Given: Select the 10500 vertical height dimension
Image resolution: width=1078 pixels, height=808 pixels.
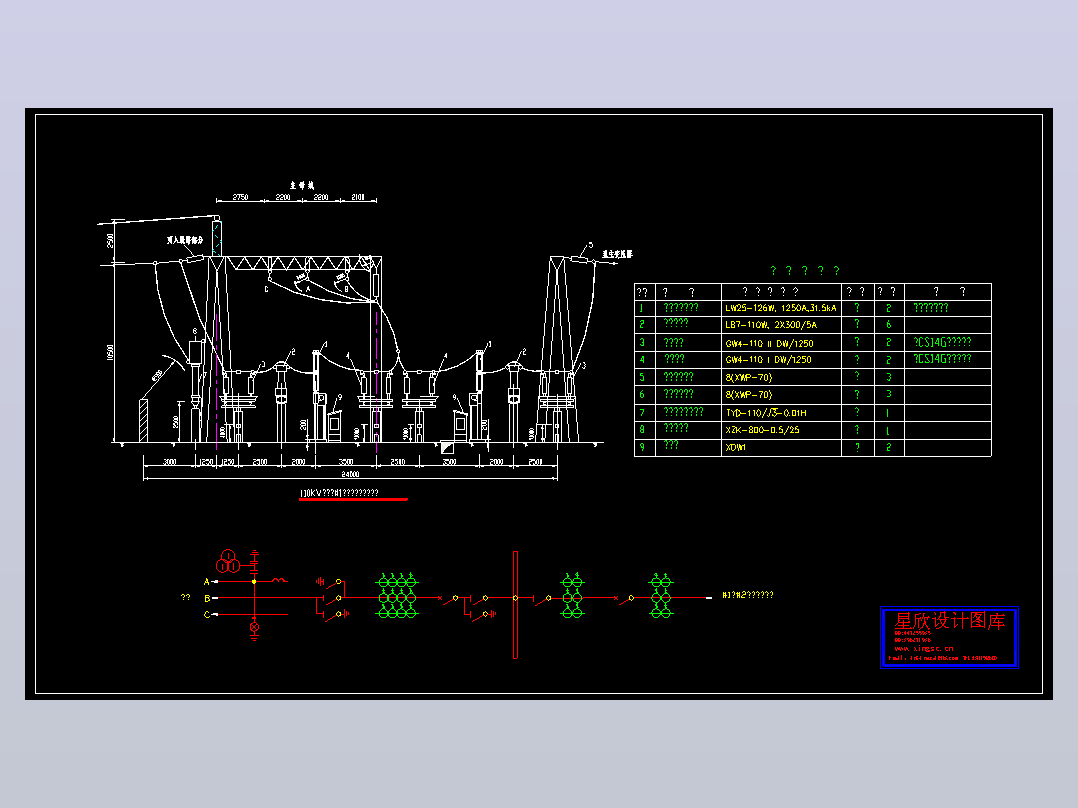Looking at the screenshot, I should tap(110, 352).
